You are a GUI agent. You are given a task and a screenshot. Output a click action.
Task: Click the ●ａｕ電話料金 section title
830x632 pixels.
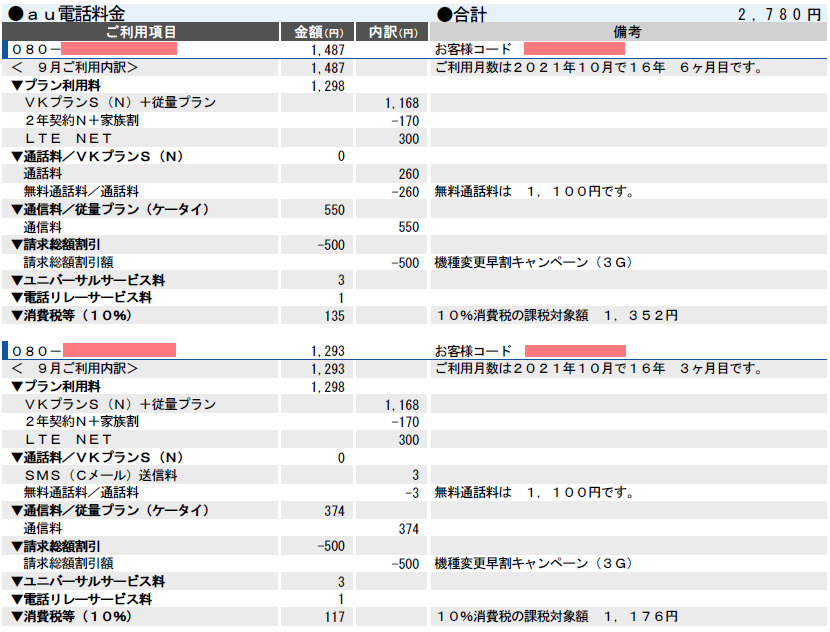click(67, 13)
